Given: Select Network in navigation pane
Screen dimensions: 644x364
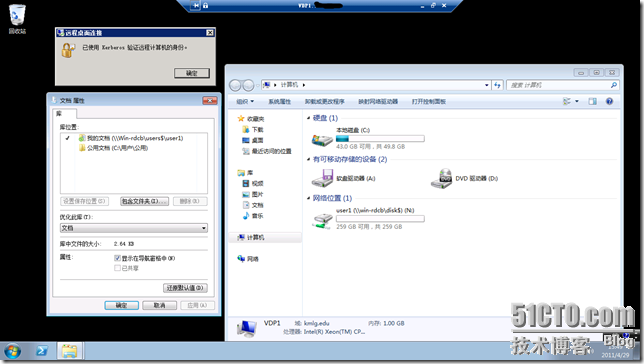Looking at the screenshot, I should [x=248, y=259].
